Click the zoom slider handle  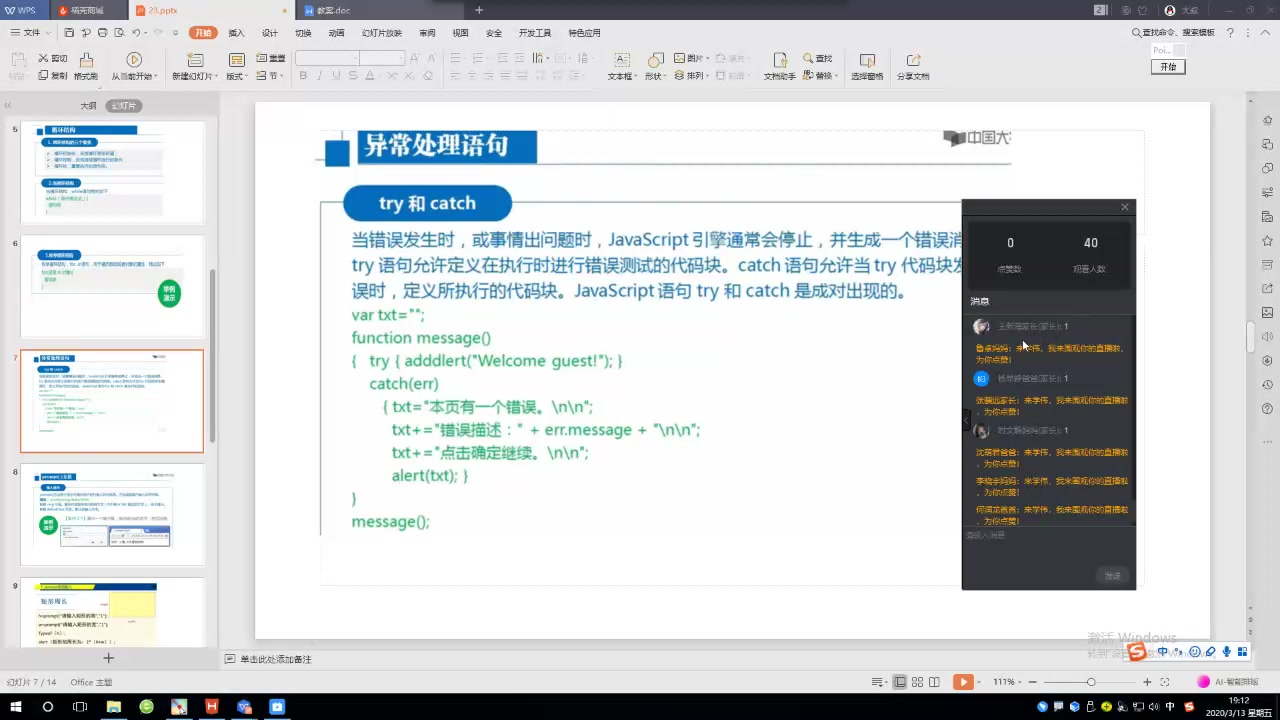tap(1090, 682)
